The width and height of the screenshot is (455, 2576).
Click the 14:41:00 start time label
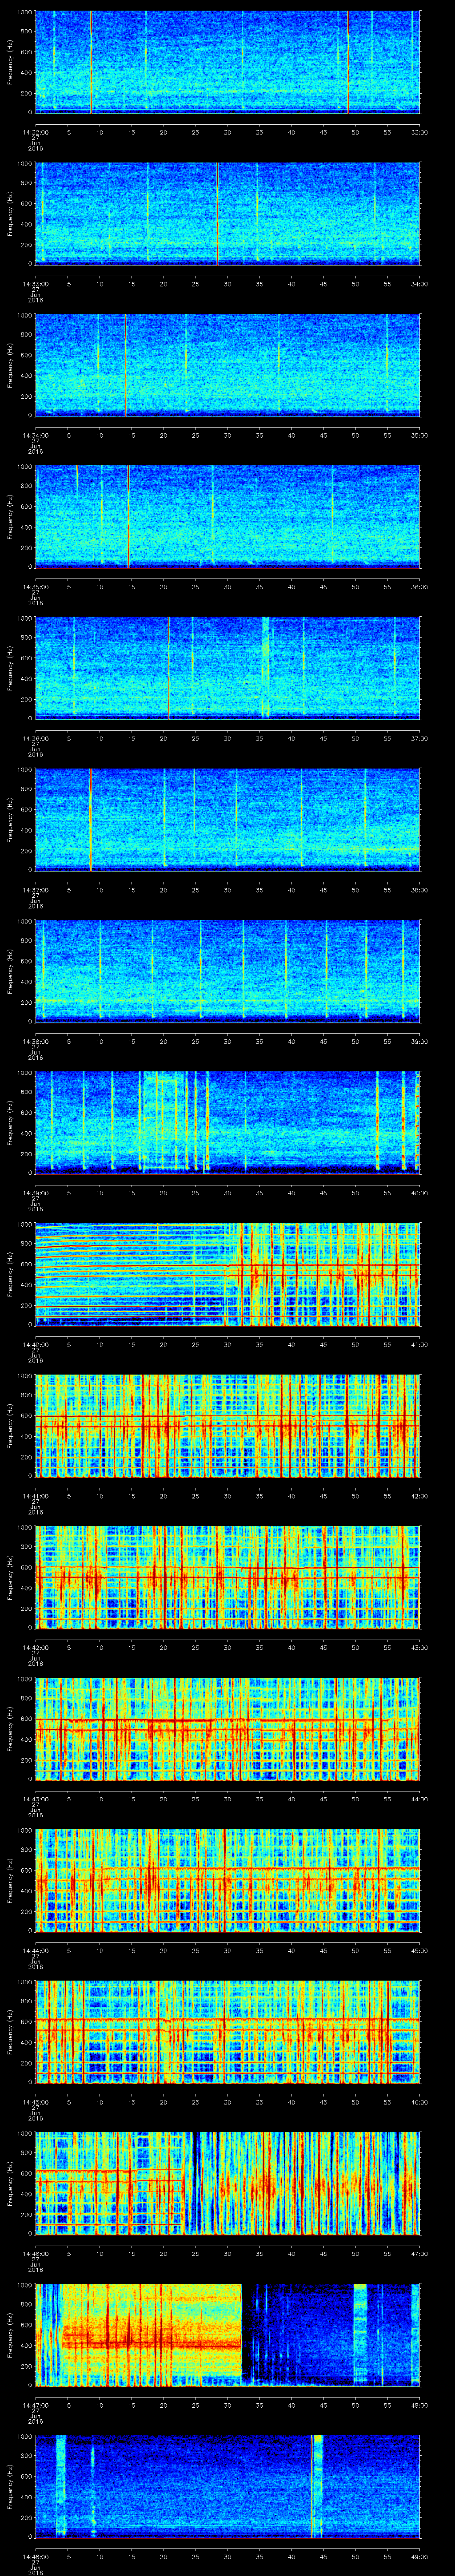tap(36, 1496)
